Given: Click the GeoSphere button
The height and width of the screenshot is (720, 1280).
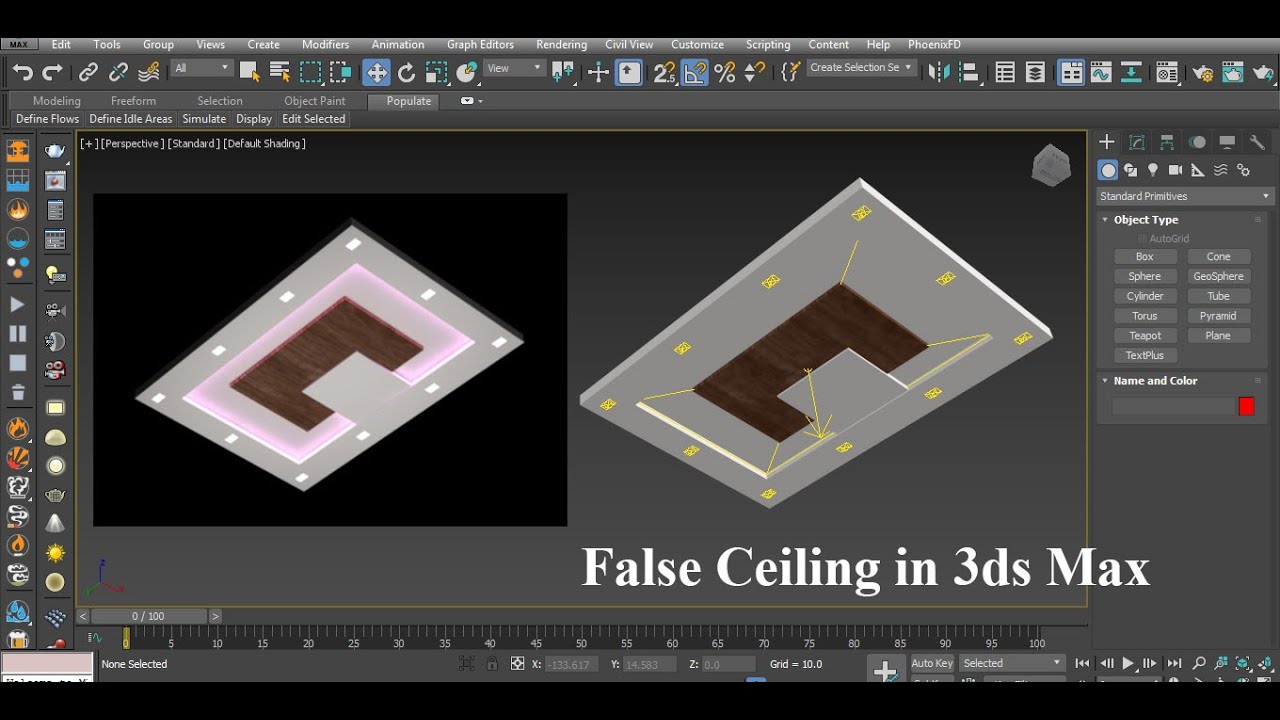Looking at the screenshot, I should click(1218, 277).
